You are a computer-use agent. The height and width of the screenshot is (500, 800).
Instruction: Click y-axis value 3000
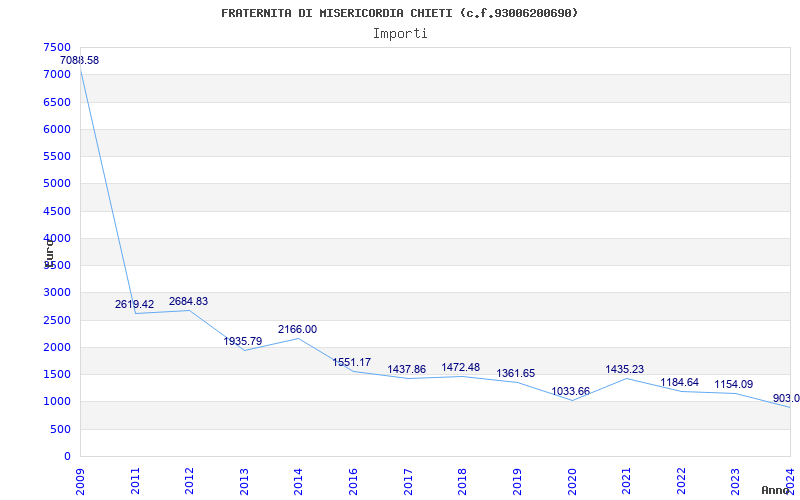(57, 293)
